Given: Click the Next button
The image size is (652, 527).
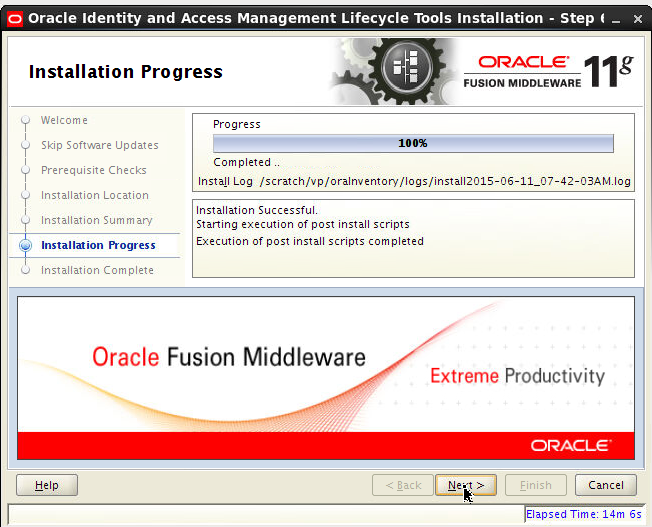Looking at the screenshot, I should 466,485.
